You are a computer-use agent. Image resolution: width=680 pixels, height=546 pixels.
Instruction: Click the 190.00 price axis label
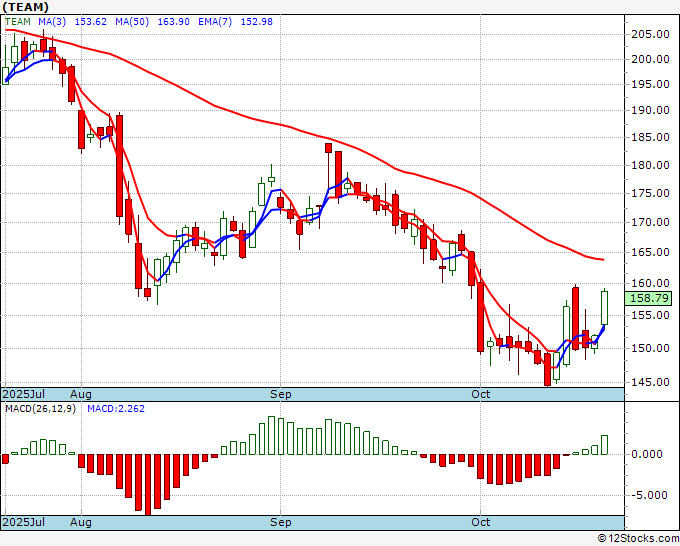651,111
